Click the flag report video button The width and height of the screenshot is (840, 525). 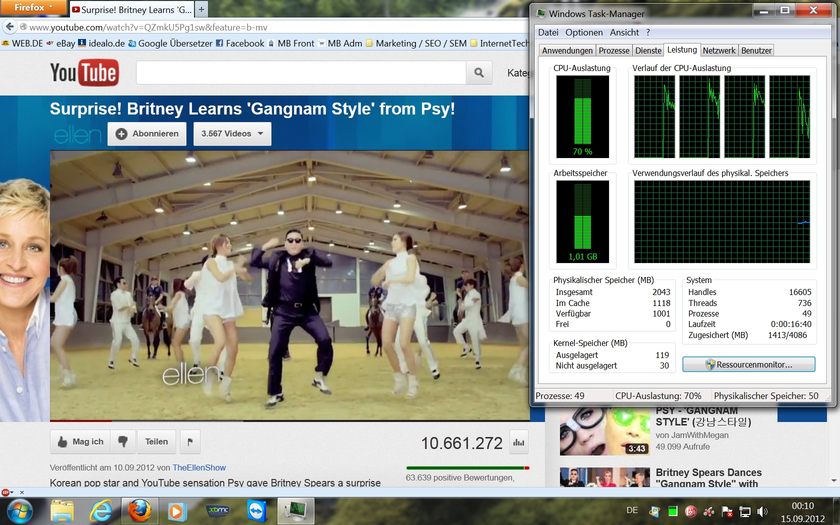(190, 441)
